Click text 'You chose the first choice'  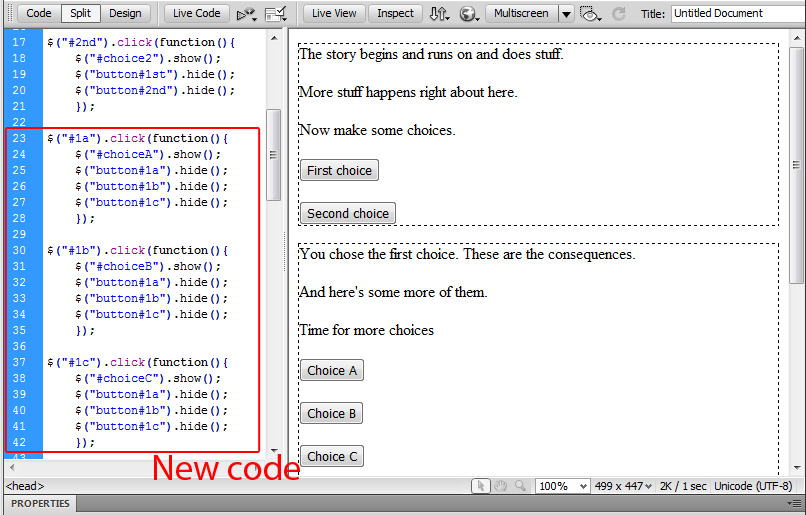pos(377,254)
